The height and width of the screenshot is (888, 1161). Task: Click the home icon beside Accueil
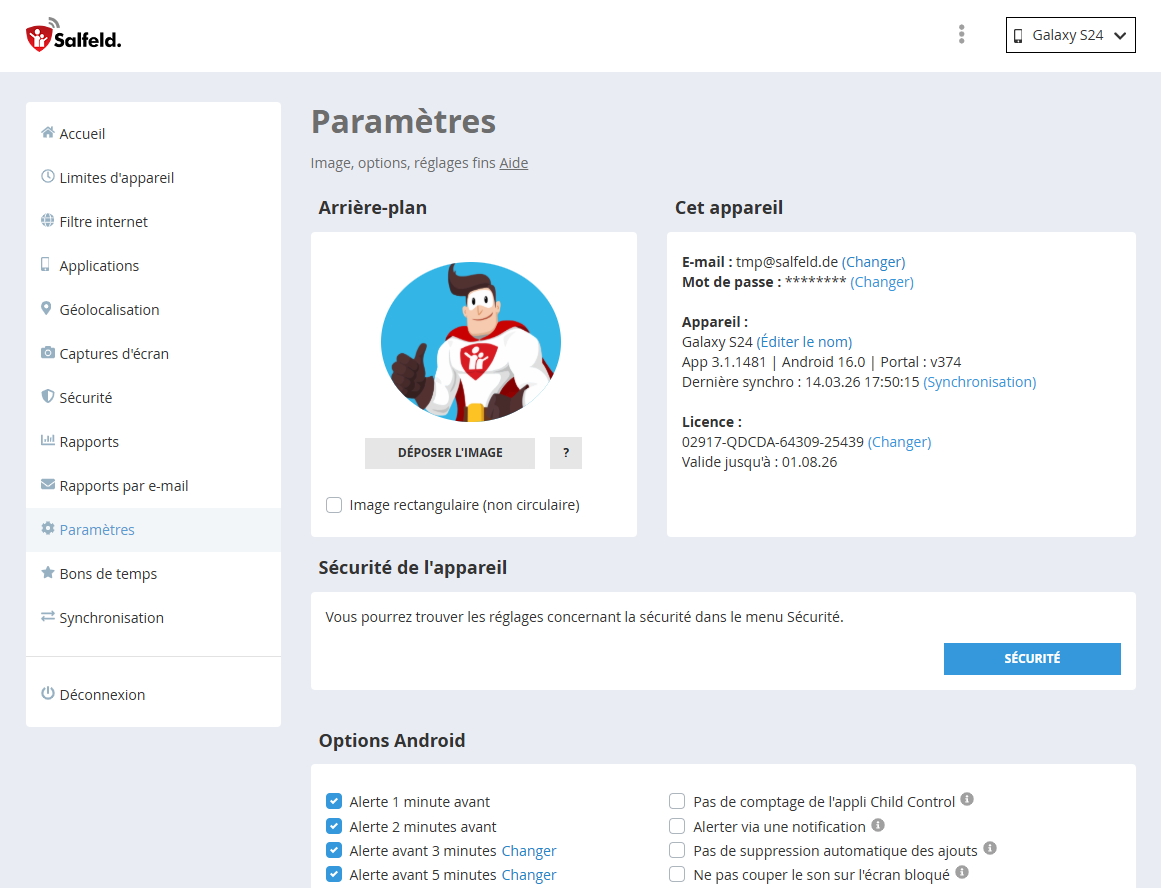pos(47,133)
